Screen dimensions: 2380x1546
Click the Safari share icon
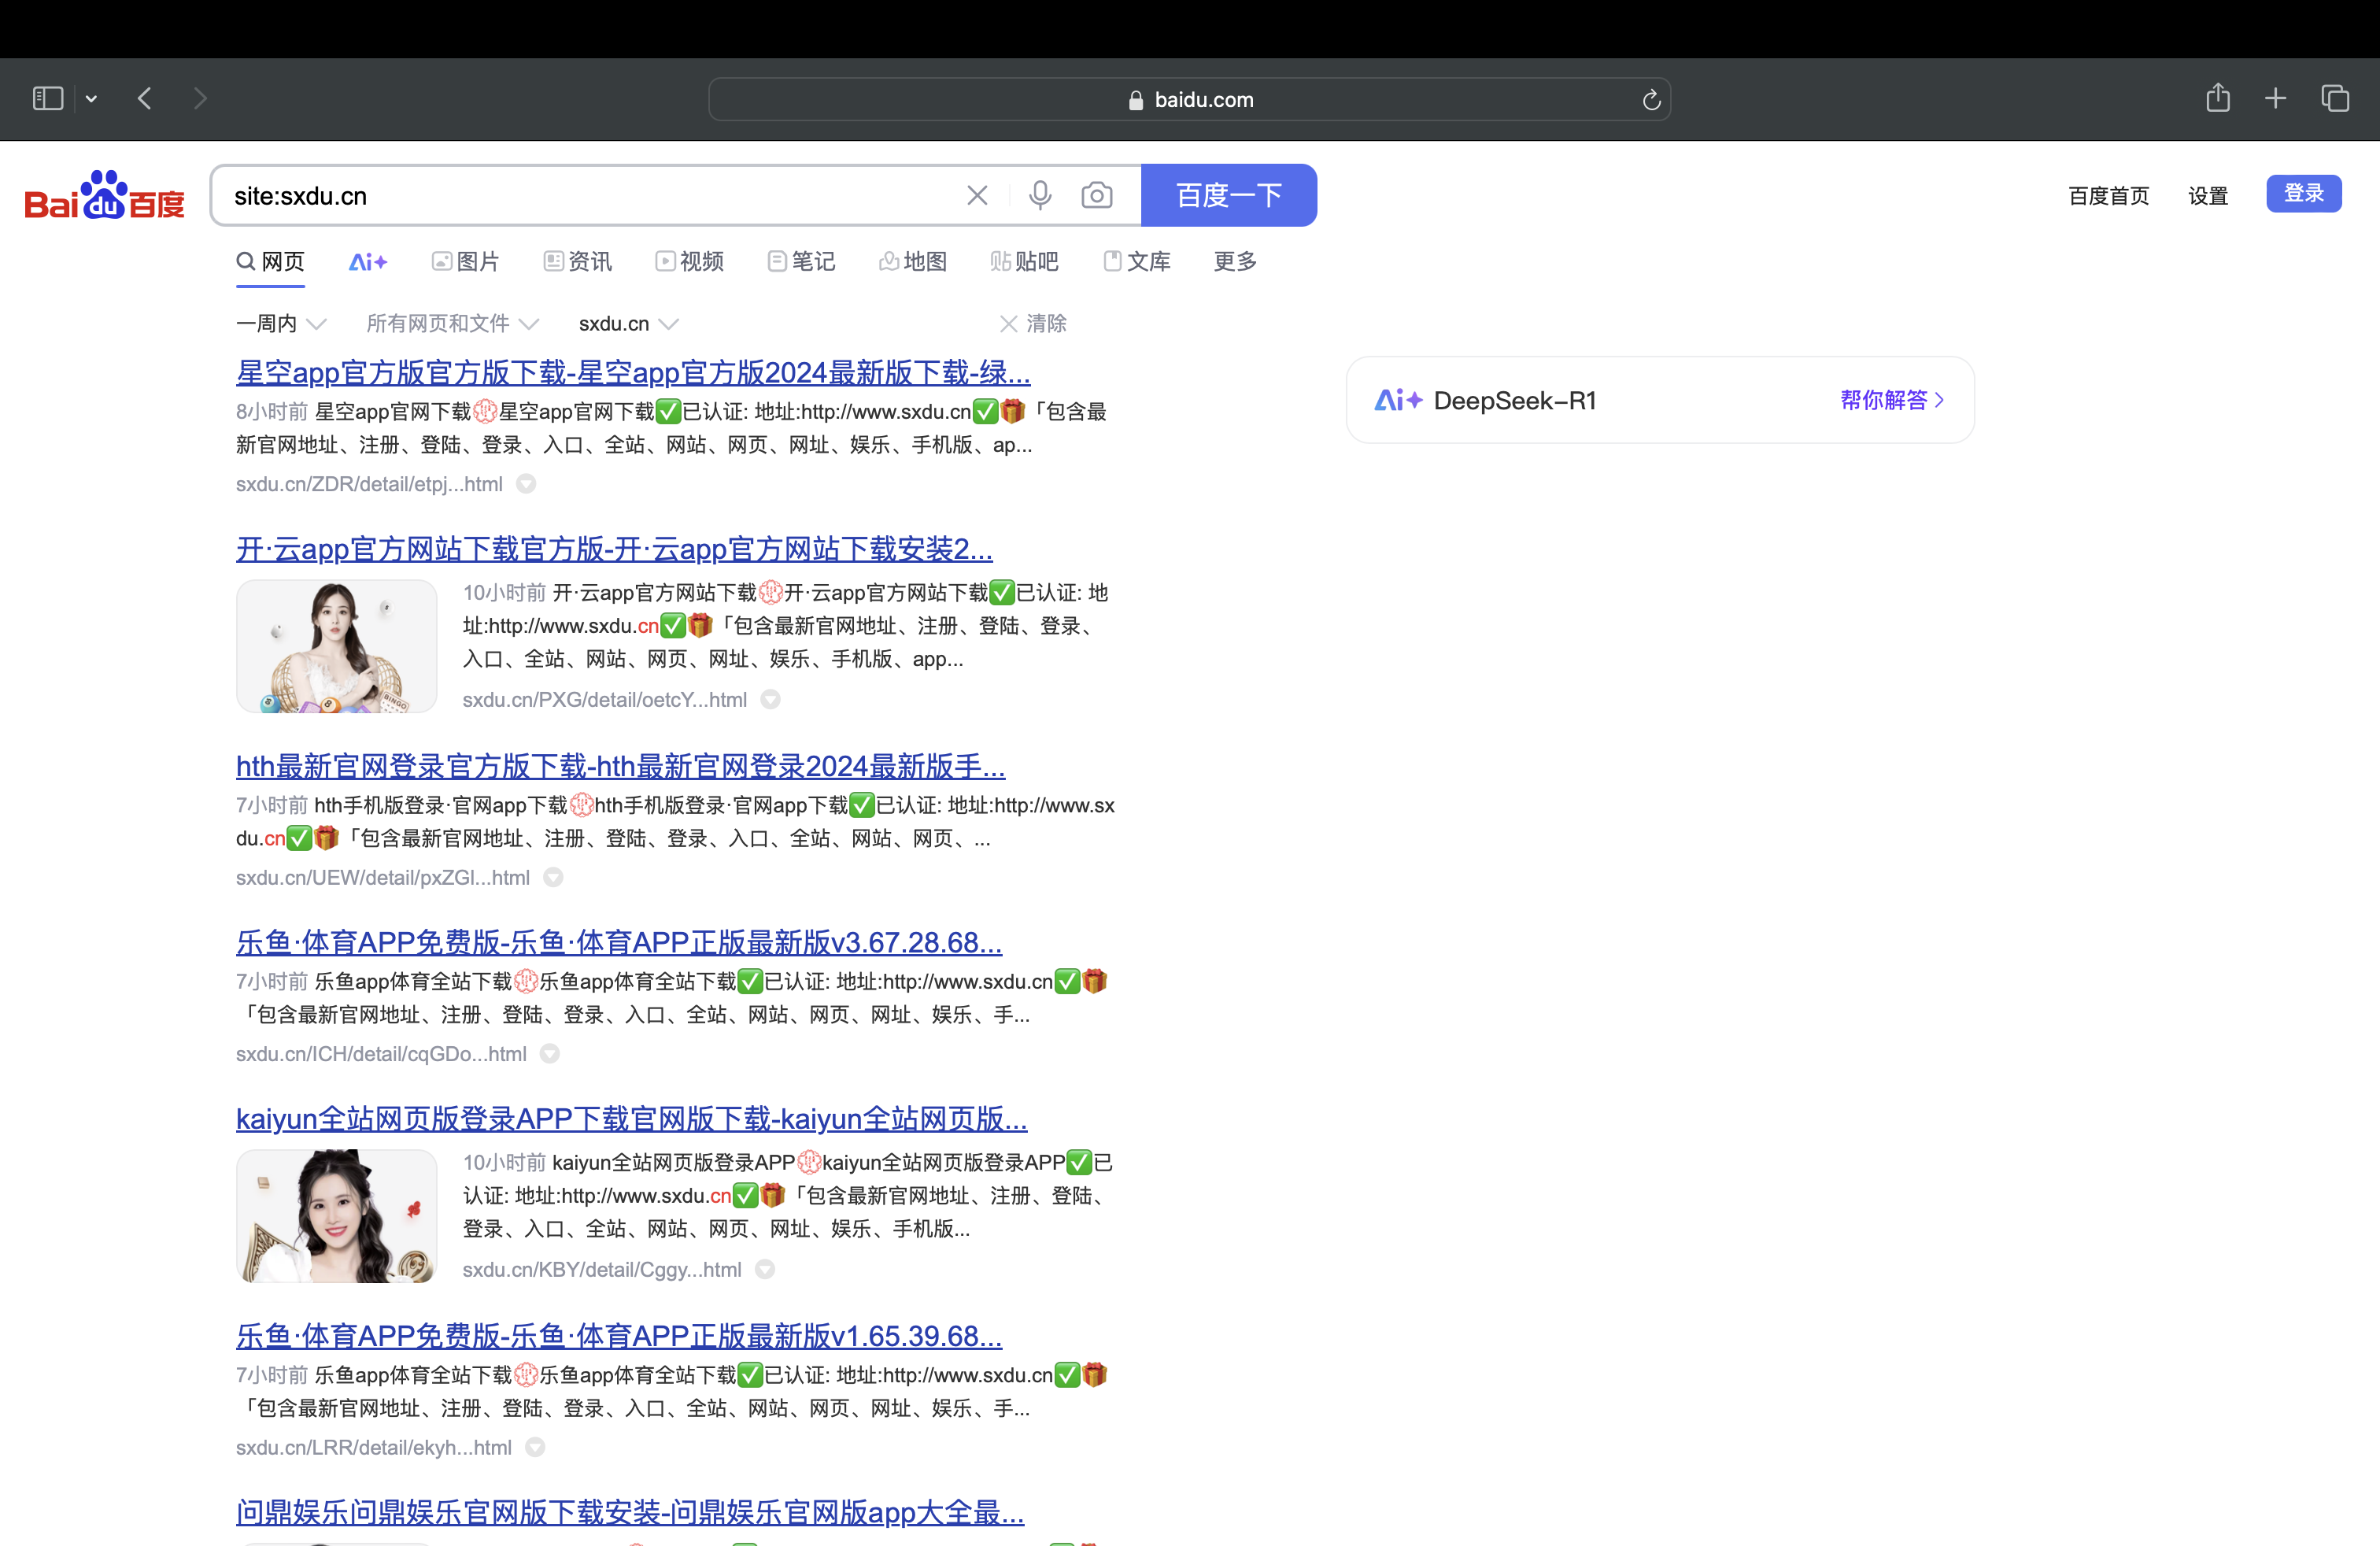[2218, 98]
